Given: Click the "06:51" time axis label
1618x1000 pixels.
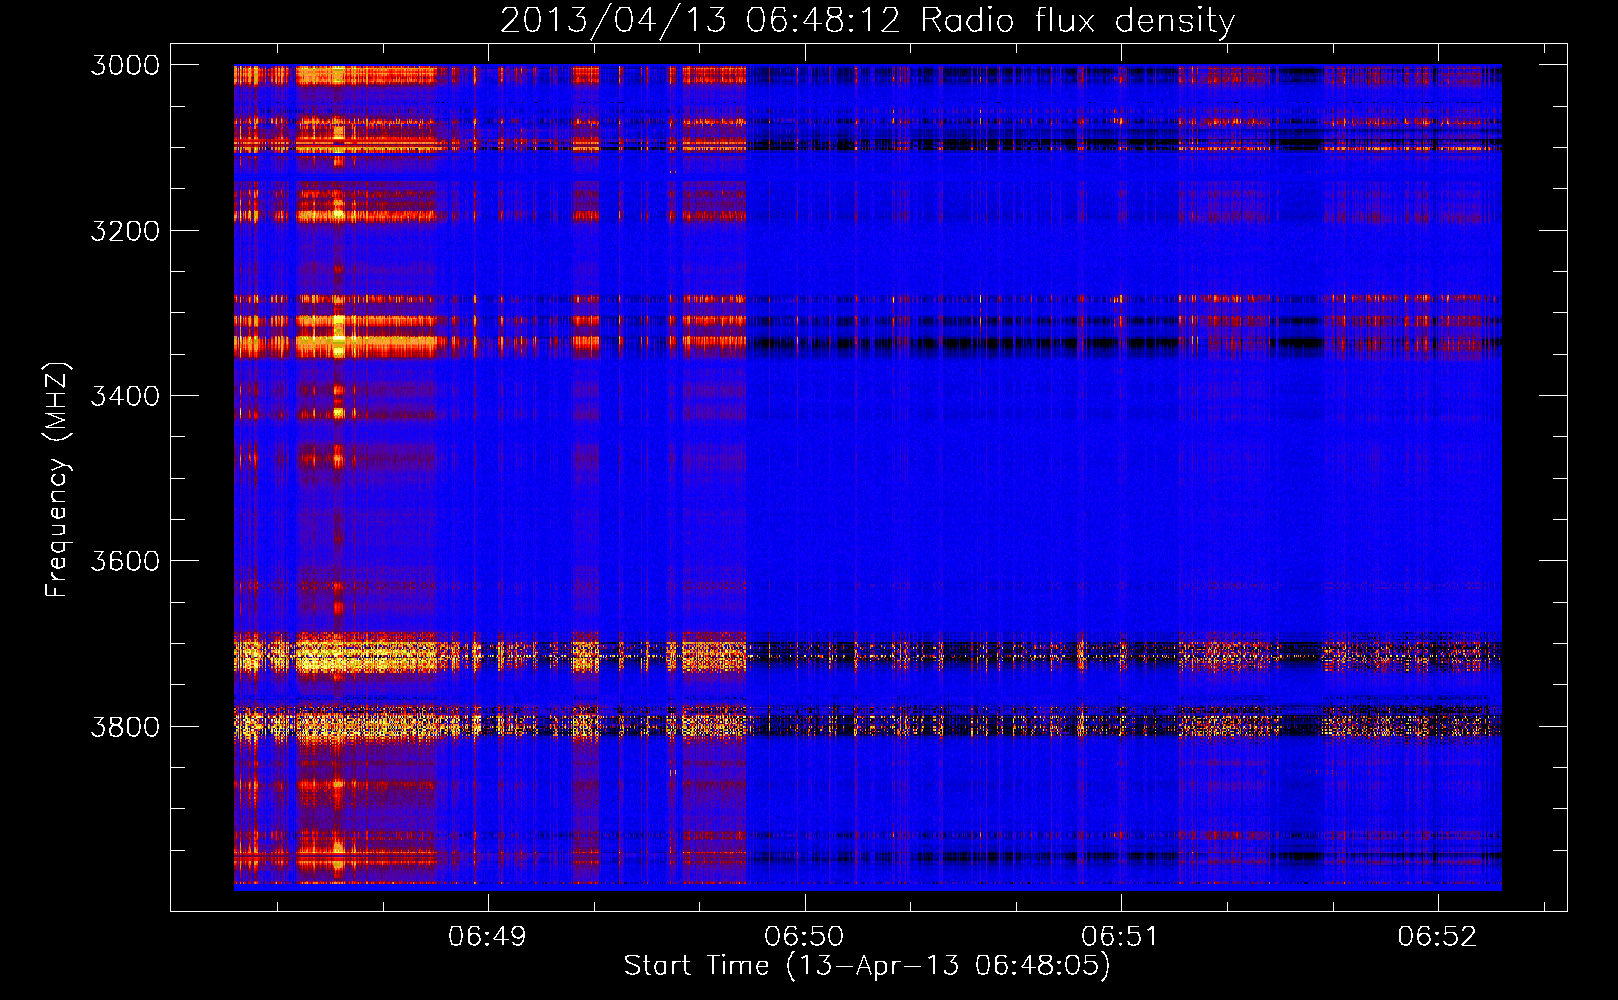Looking at the screenshot, I should click(x=1120, y=937).
